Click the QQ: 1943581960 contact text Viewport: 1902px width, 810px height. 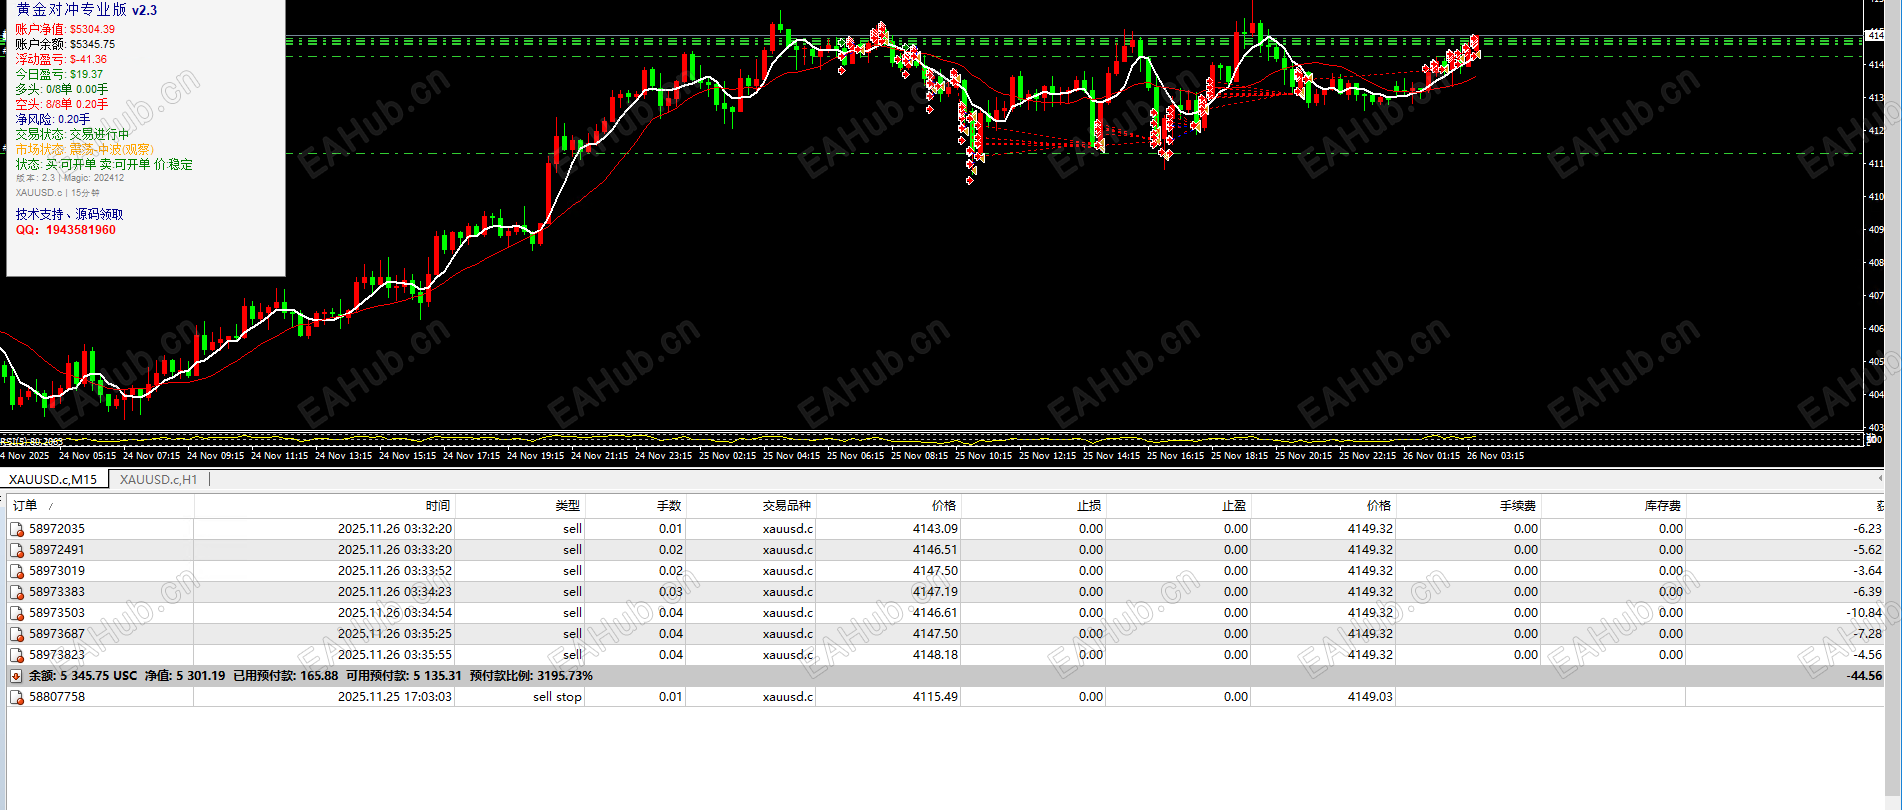click(x=66, y=230)
